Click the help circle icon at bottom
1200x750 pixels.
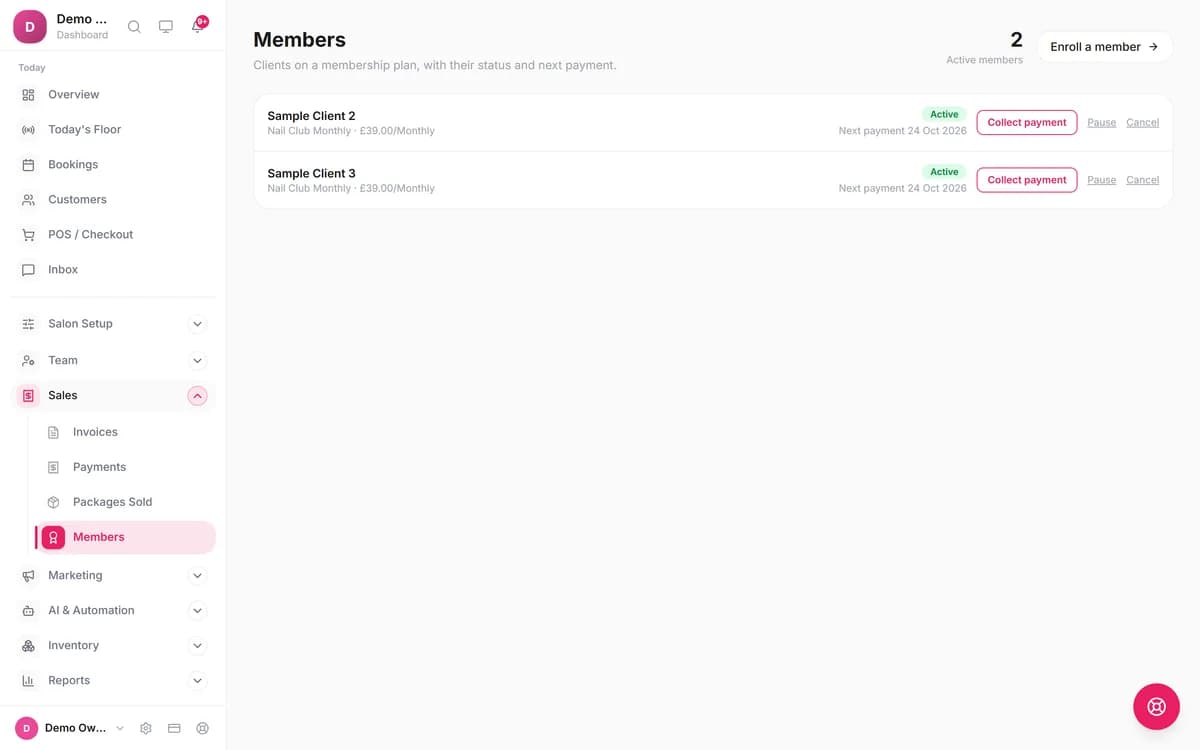click(203, 728)
